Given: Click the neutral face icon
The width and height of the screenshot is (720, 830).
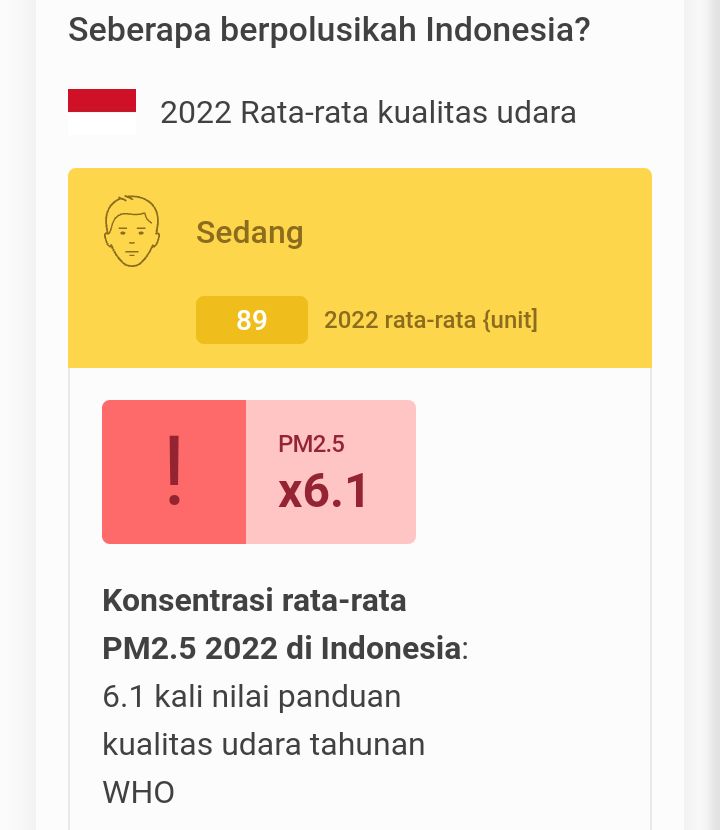Looking at the screenshot, I should (x=132, y=231).
